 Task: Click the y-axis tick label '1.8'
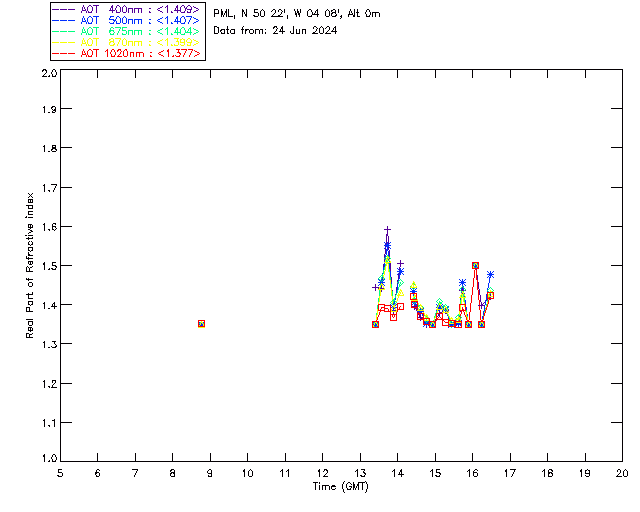pos(49,148)
